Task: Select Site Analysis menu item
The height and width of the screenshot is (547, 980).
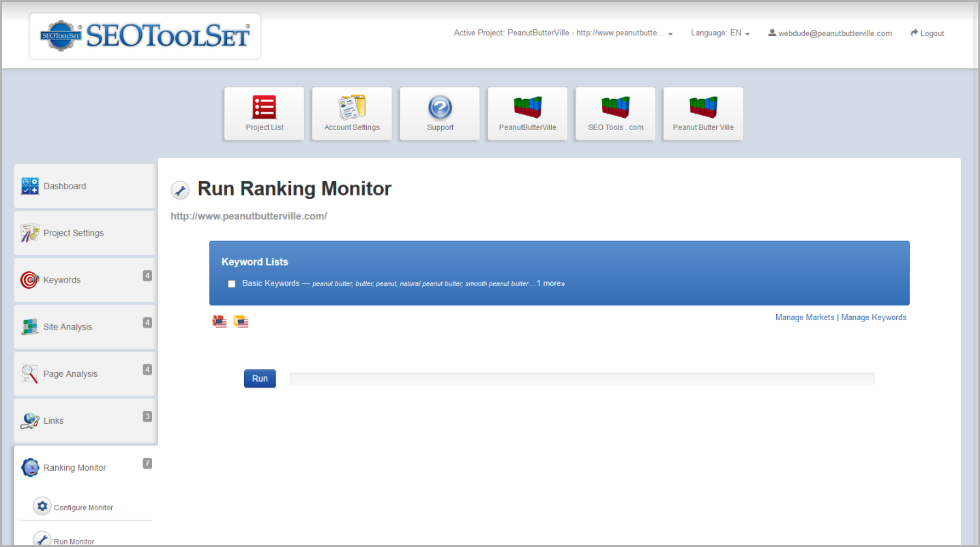Action: click(85, 326)
